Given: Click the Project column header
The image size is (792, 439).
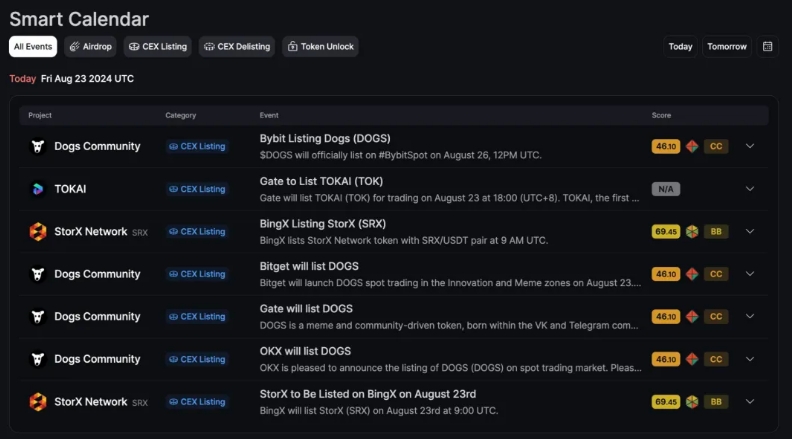Looking at the screenshot, I should [x=40, y=115].
